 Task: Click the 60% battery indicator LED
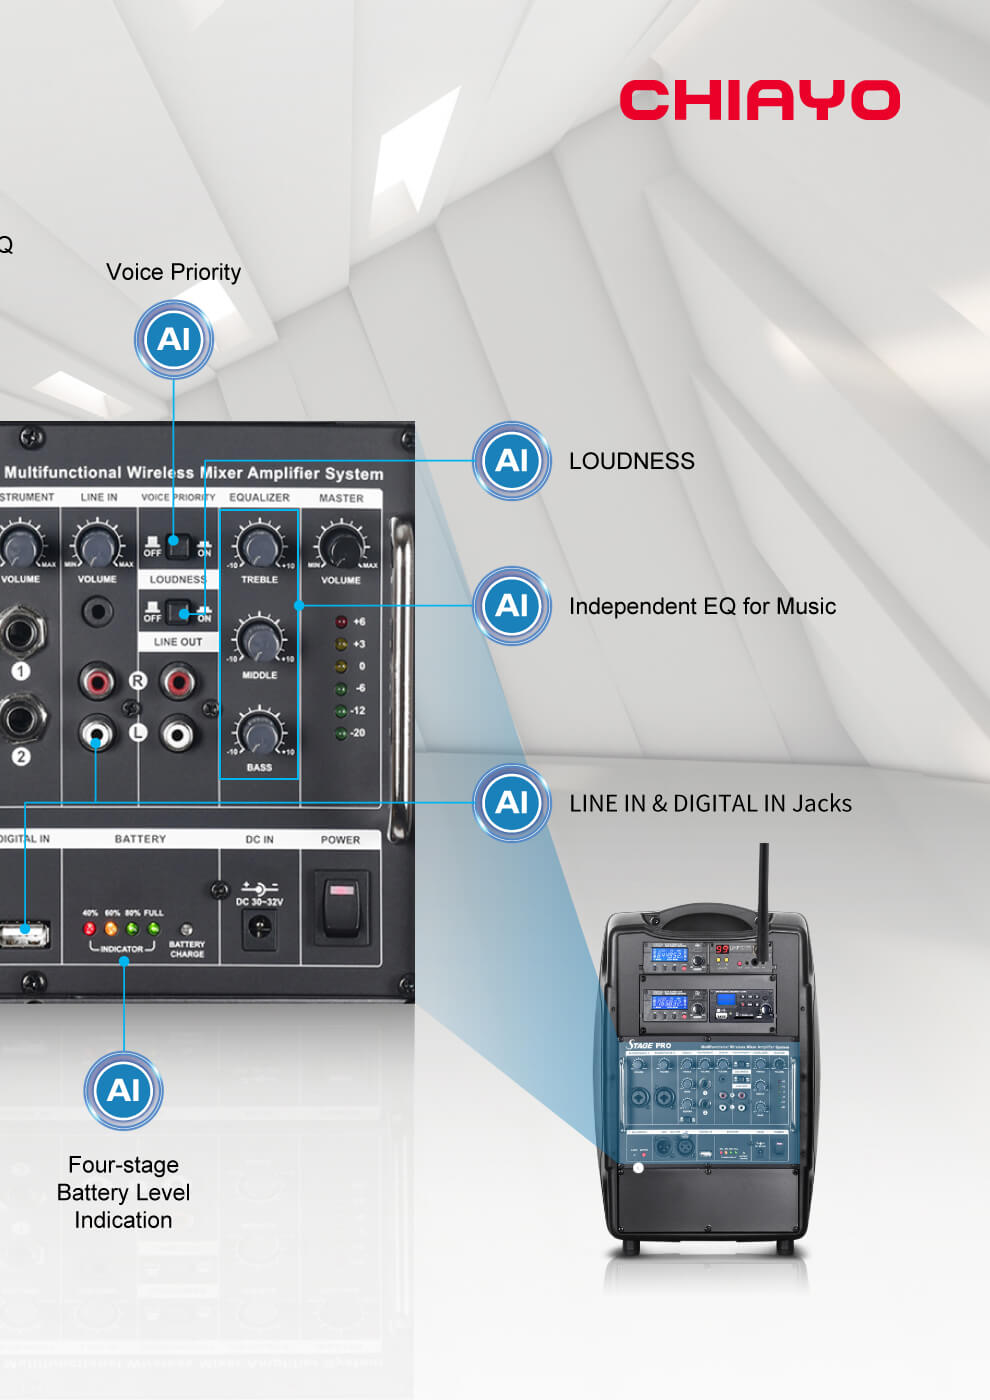point(111,929)
